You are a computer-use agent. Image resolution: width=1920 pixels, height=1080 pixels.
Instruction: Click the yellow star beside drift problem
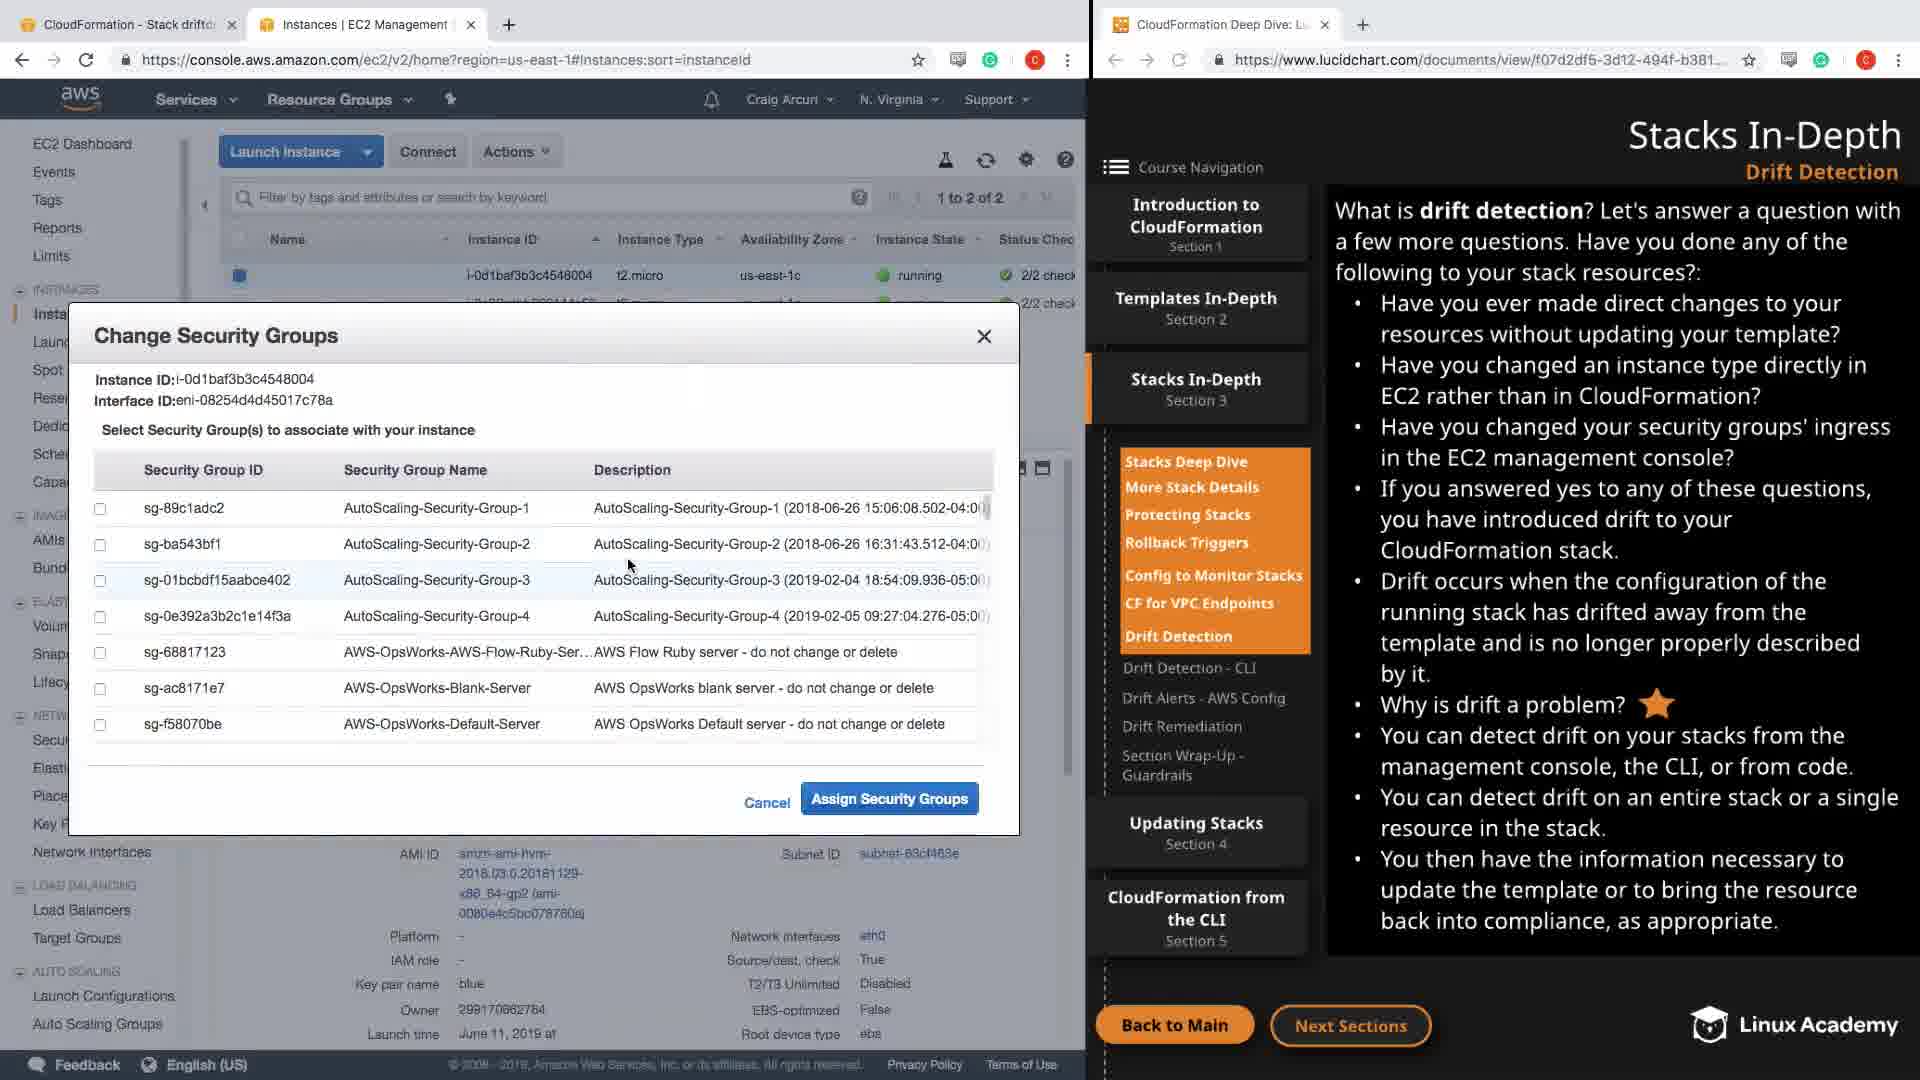coord(1656,704)
